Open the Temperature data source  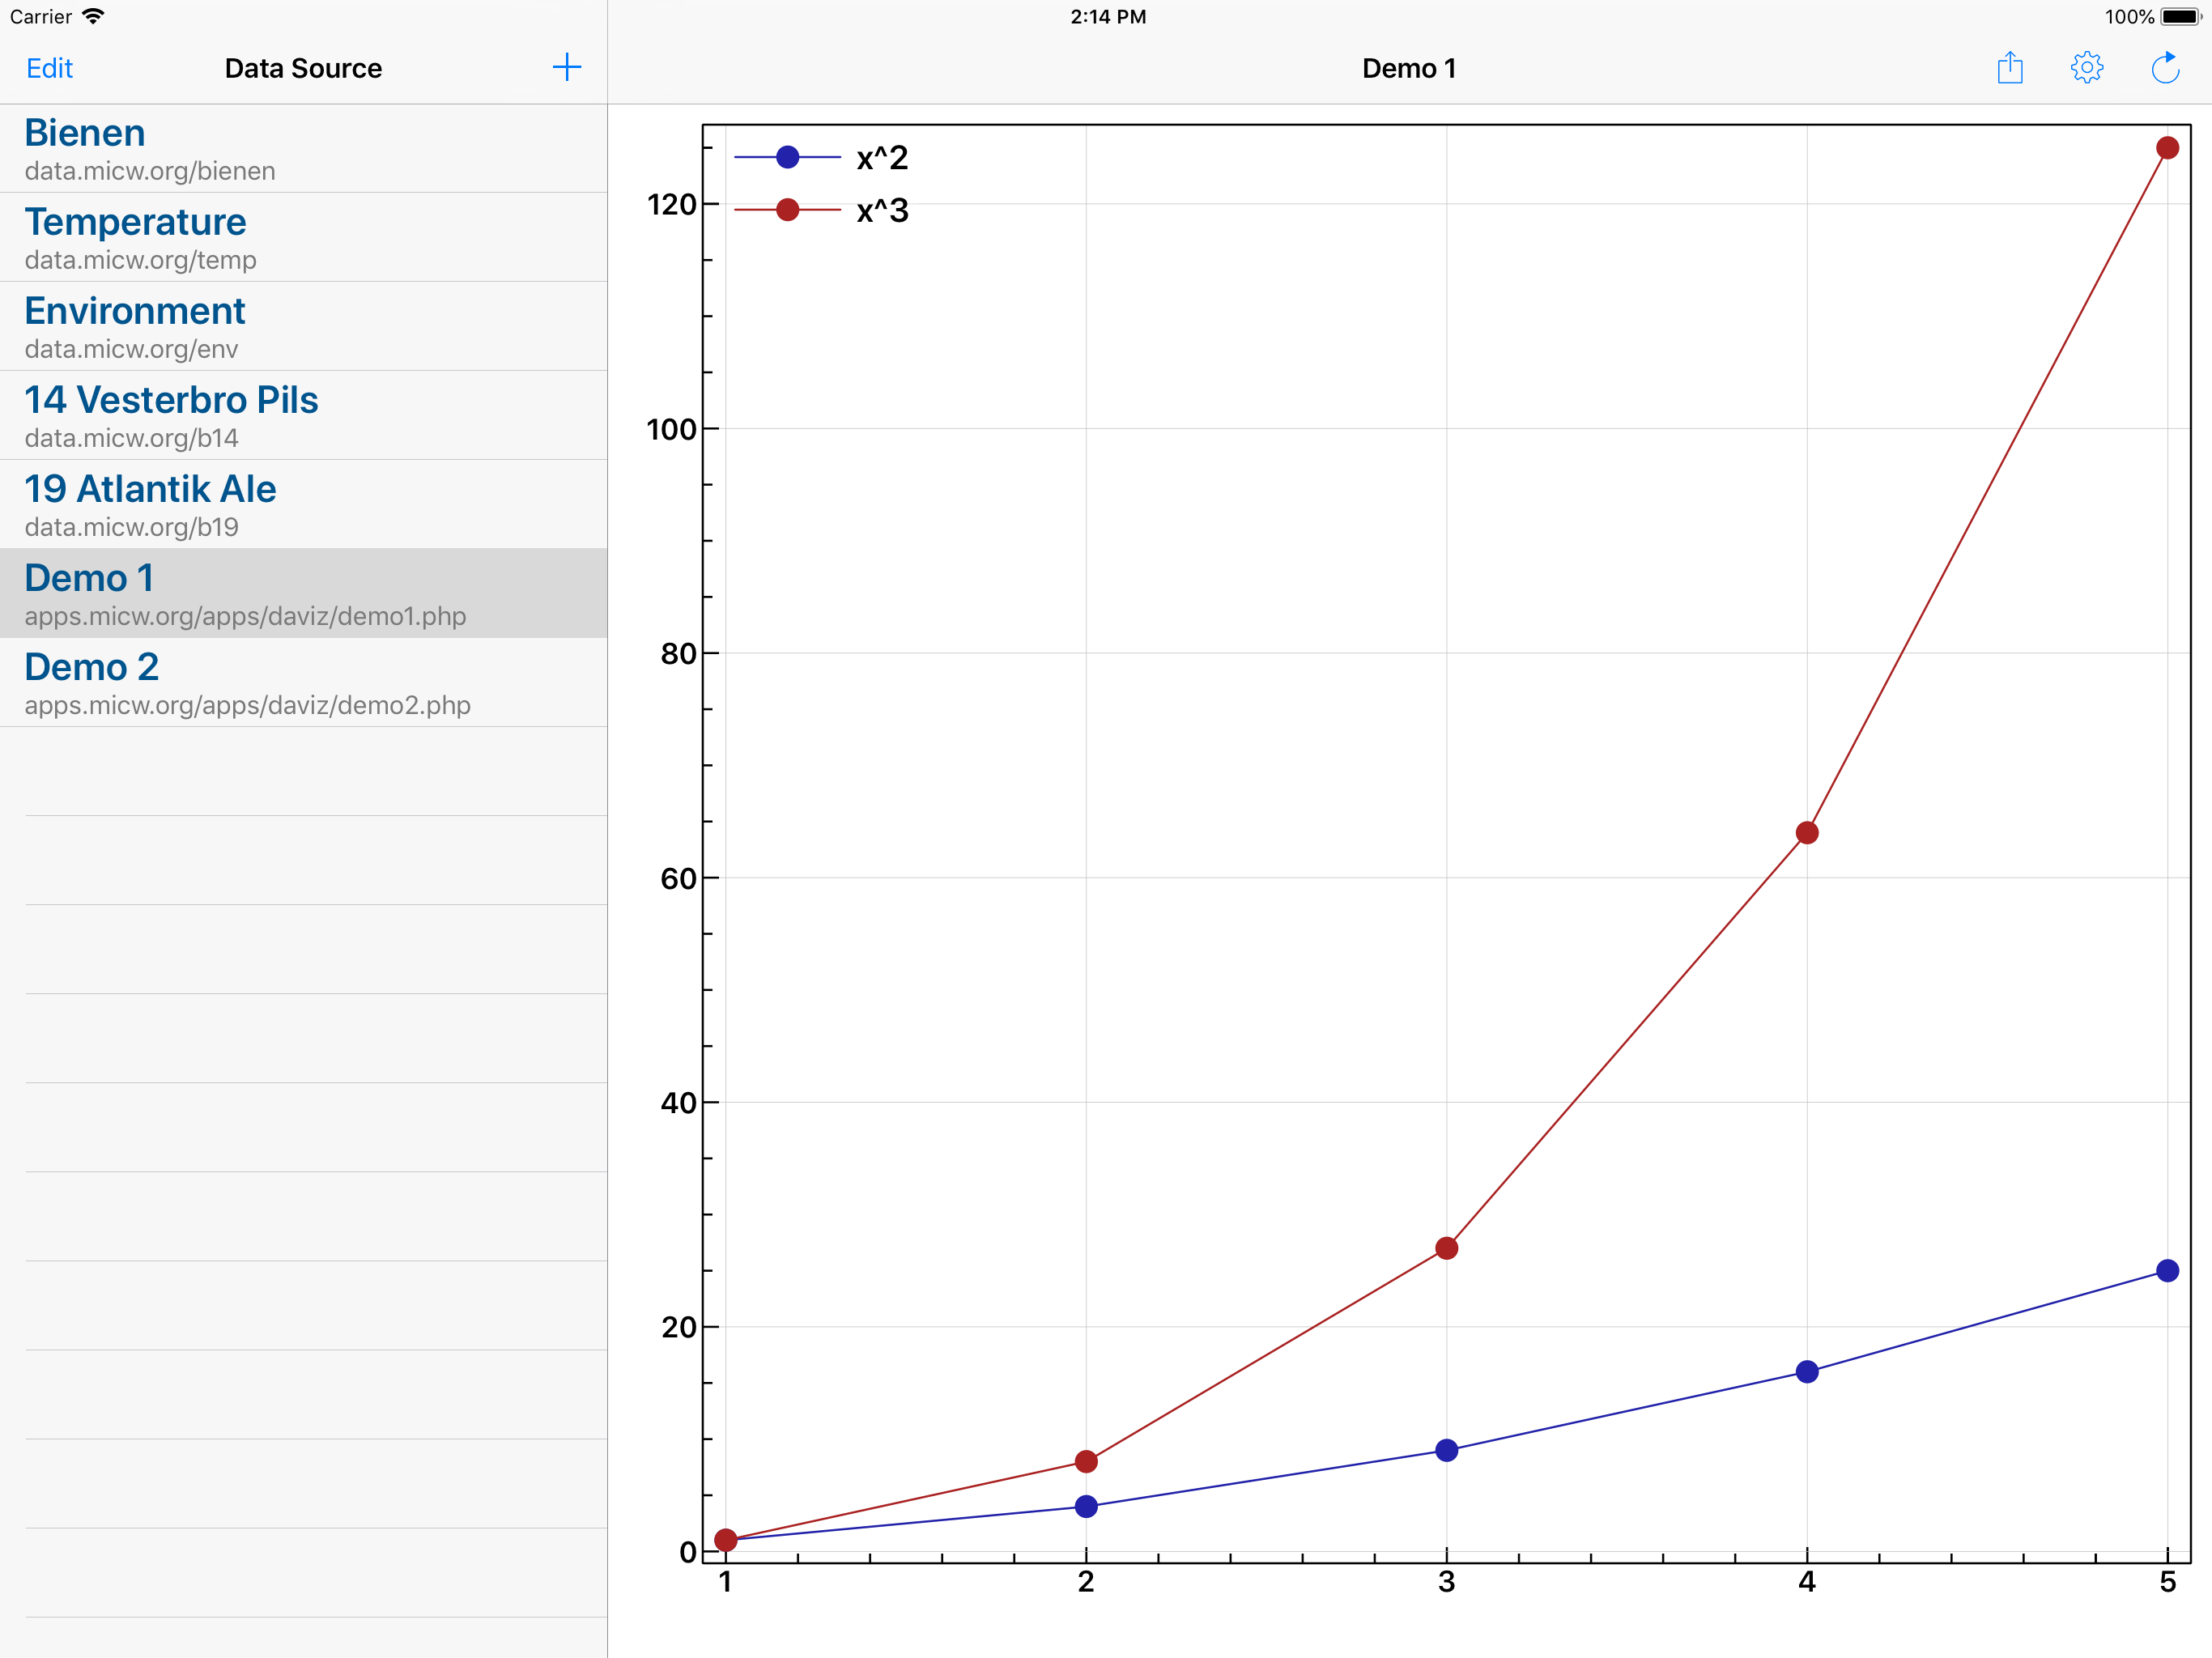(303, 238)
